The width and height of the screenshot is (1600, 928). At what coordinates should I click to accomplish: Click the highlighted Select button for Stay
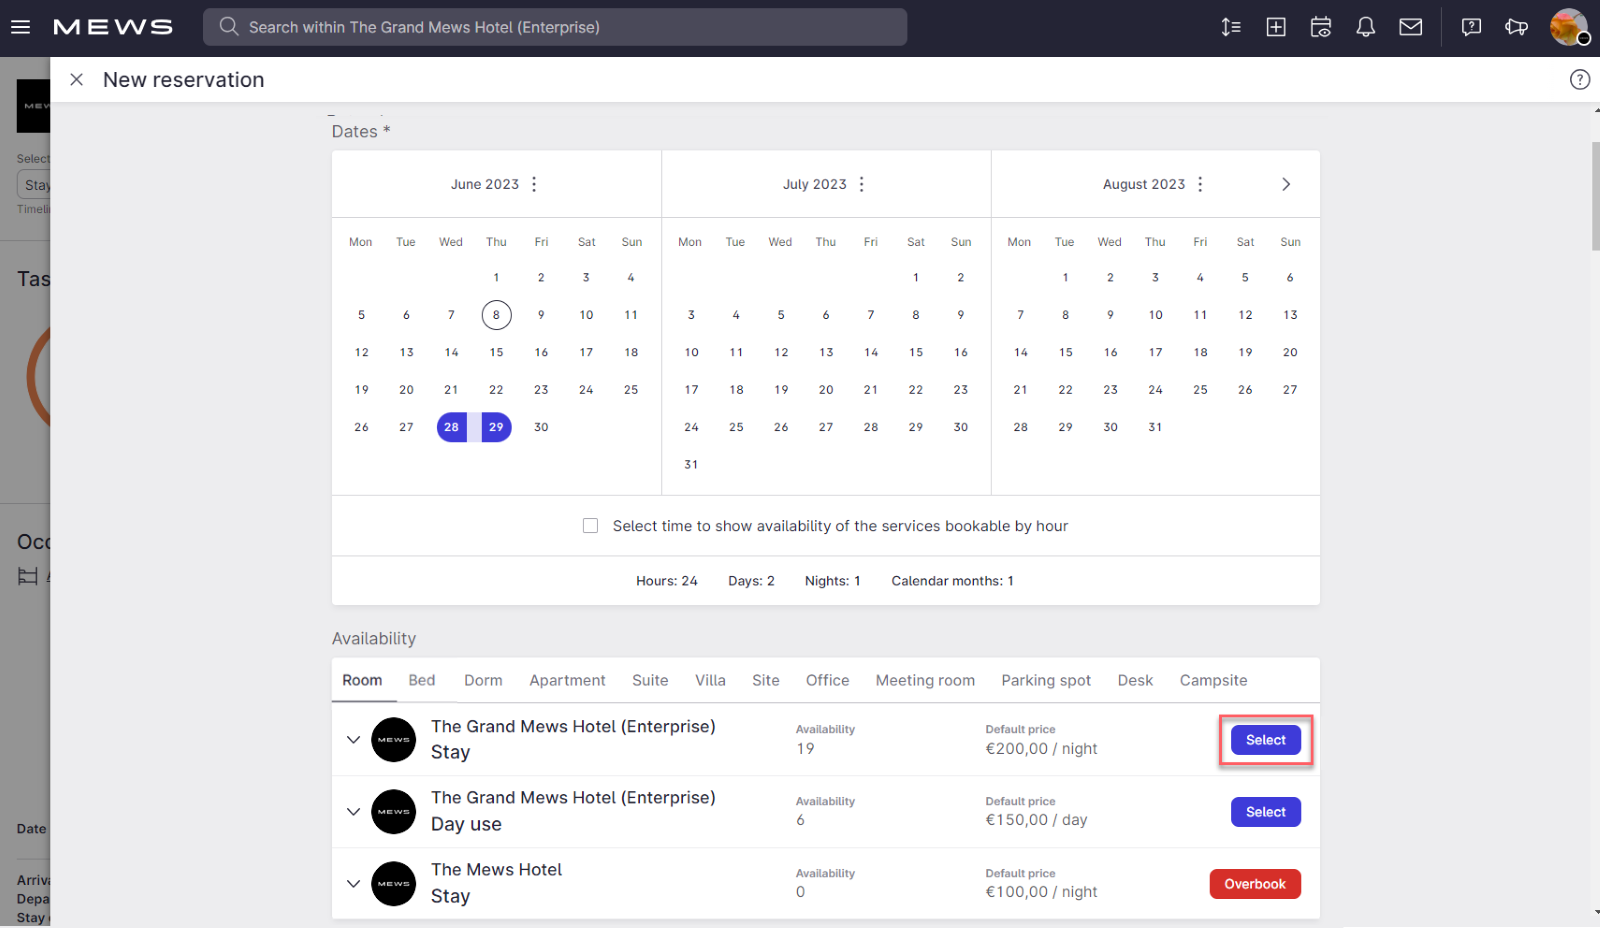[1265, 739]
